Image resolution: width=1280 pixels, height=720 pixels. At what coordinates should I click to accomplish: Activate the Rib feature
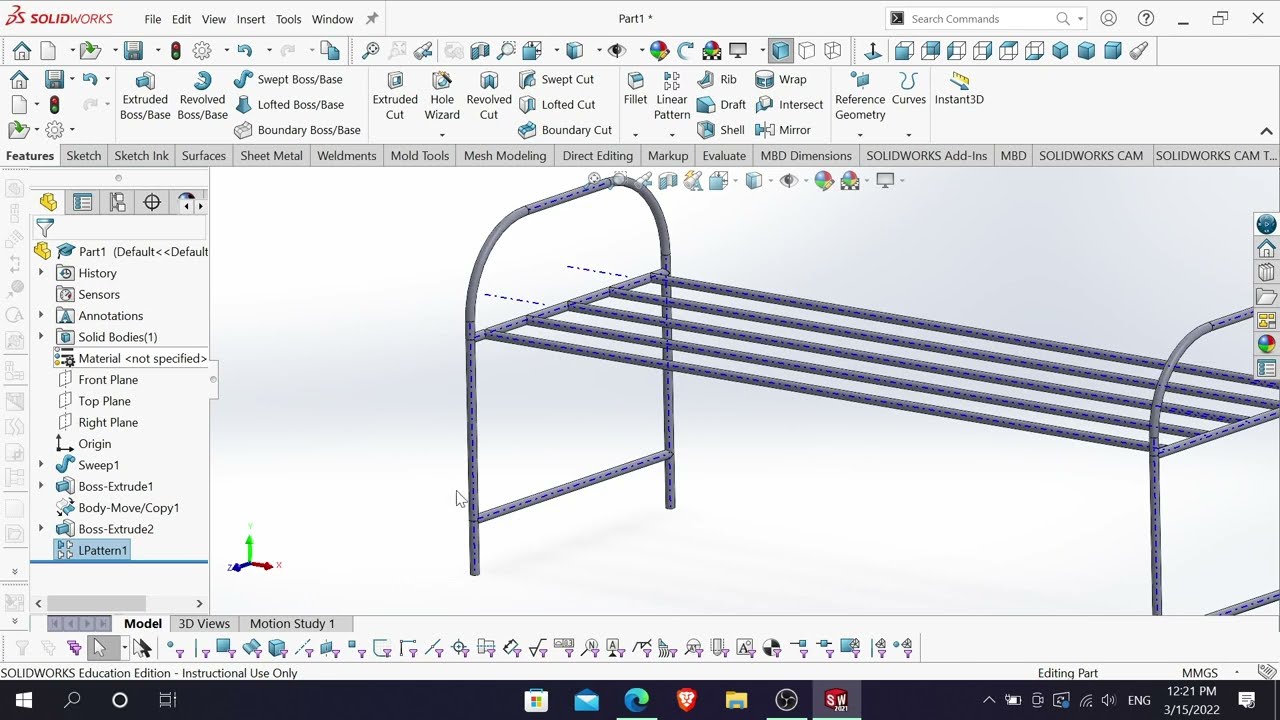[x=717, y=79]
